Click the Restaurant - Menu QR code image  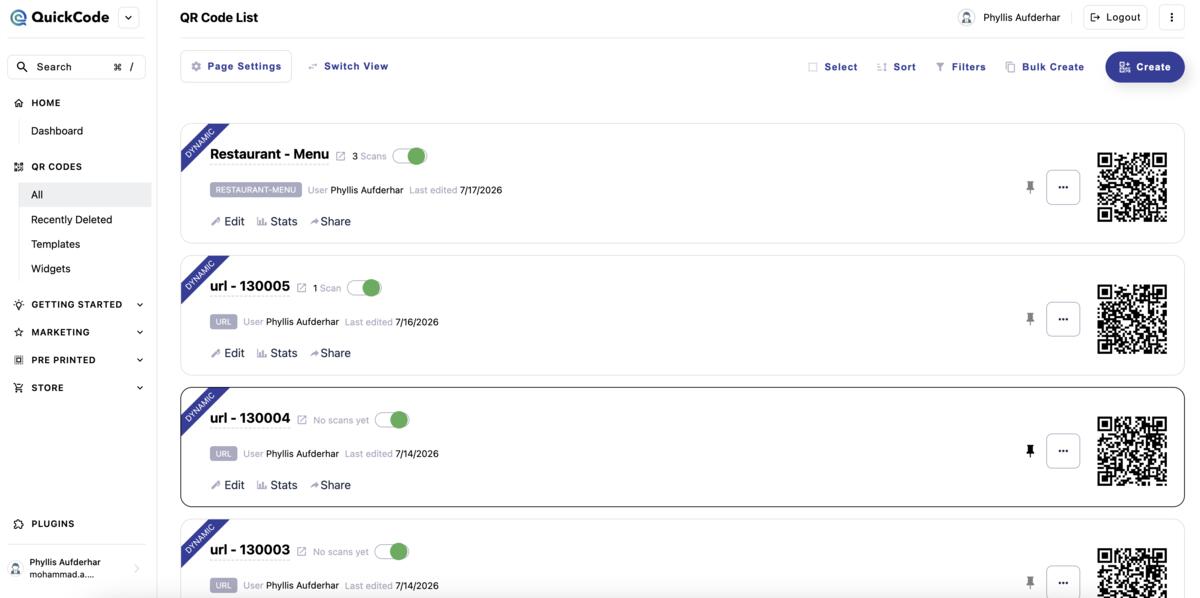click(x=1132, y=187)
